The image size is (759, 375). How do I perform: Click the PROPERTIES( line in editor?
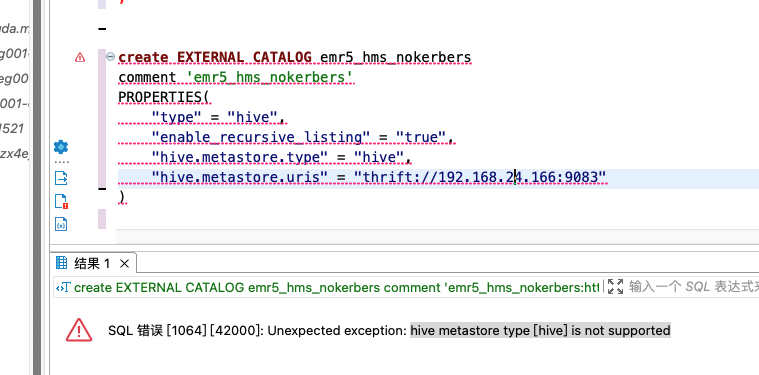[x=164, y=97]
